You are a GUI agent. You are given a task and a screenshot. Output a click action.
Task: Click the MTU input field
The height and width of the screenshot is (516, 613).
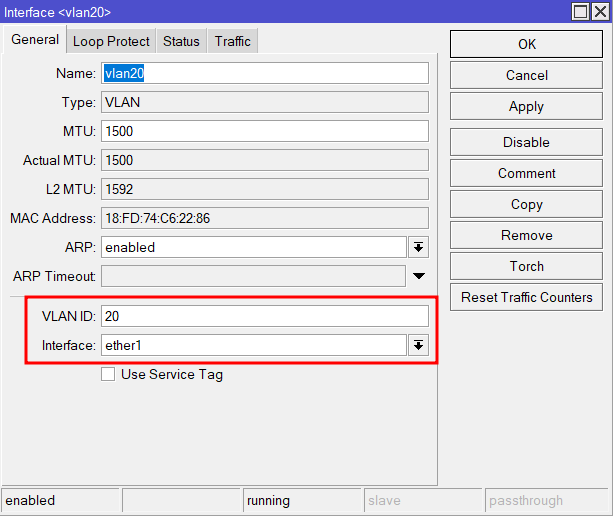click(264, 131)
